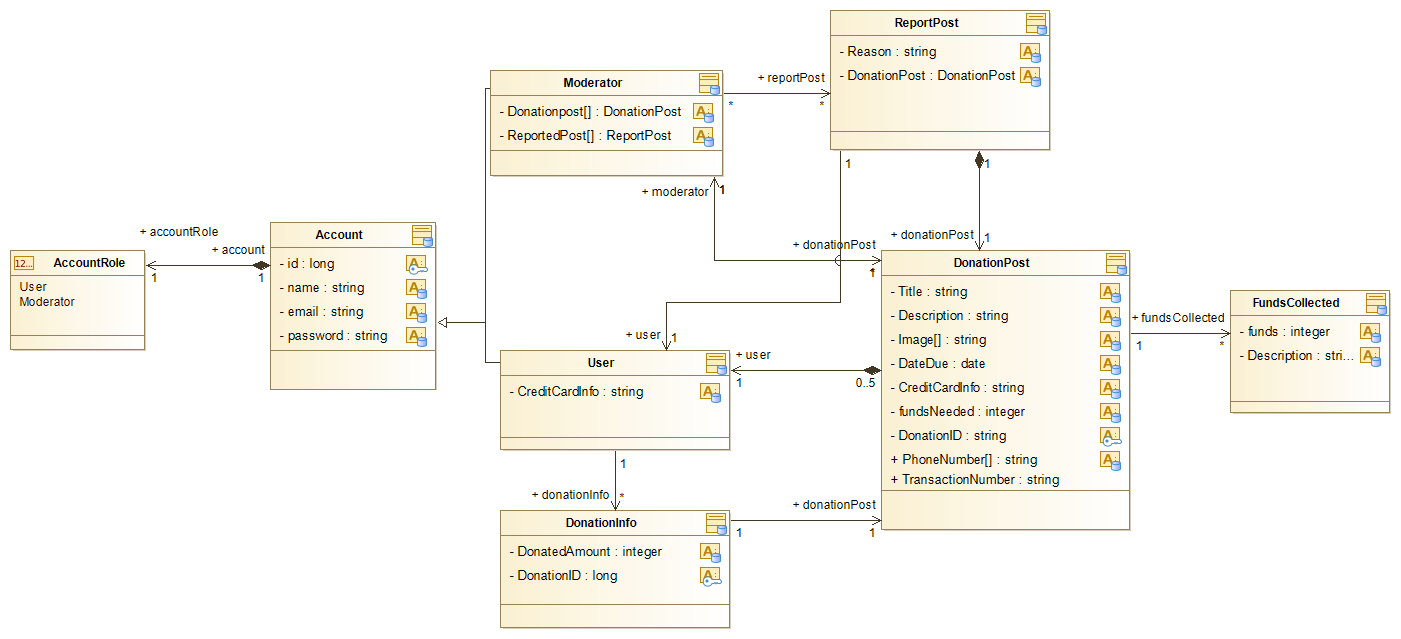Click the key icon next to id : long
Screen dimensions: 1401x639
click(x=416, y=264)
